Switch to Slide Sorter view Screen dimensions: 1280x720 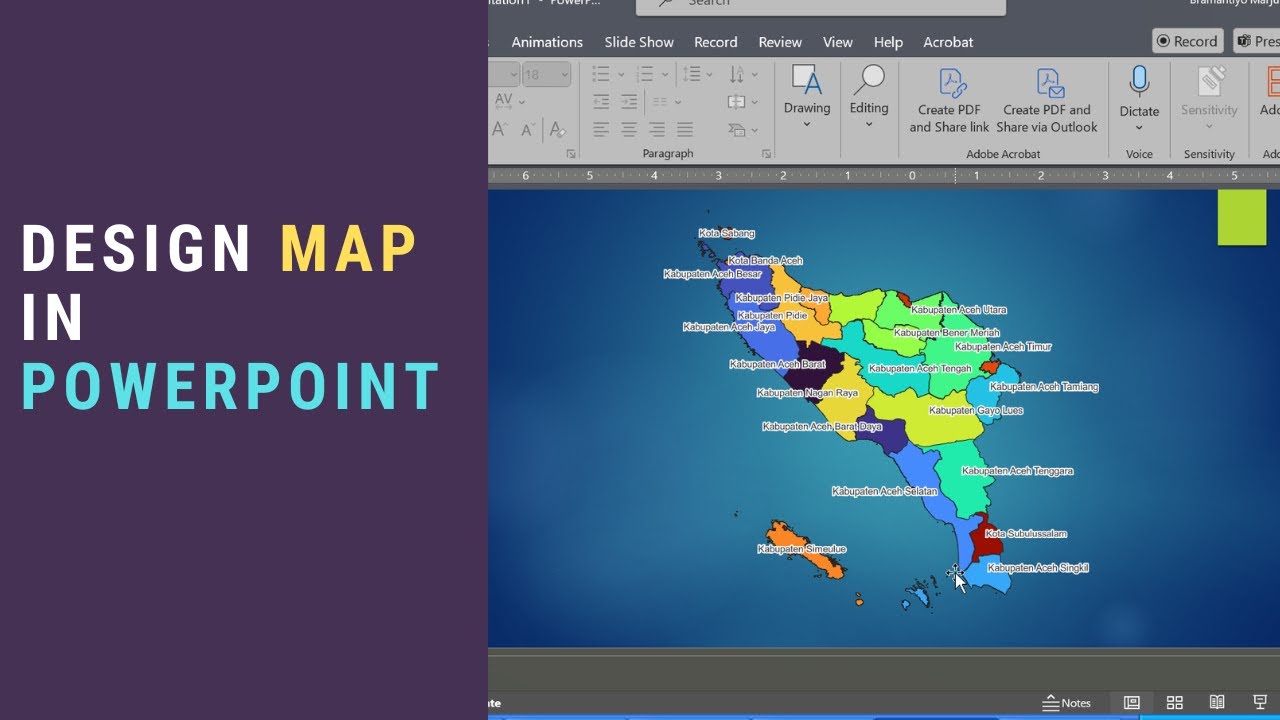pos(1175,703)
